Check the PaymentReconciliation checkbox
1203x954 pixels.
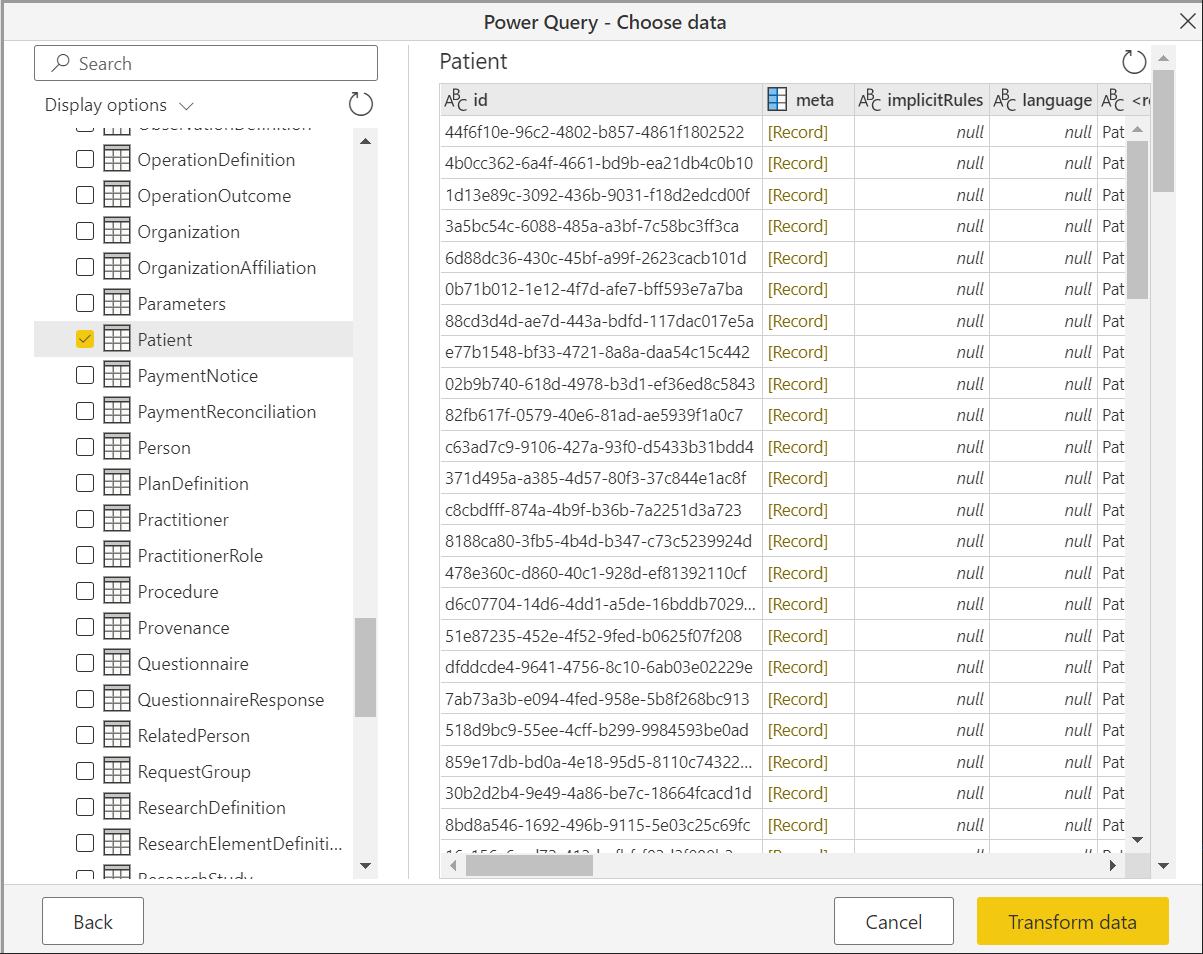pos(85,411)
